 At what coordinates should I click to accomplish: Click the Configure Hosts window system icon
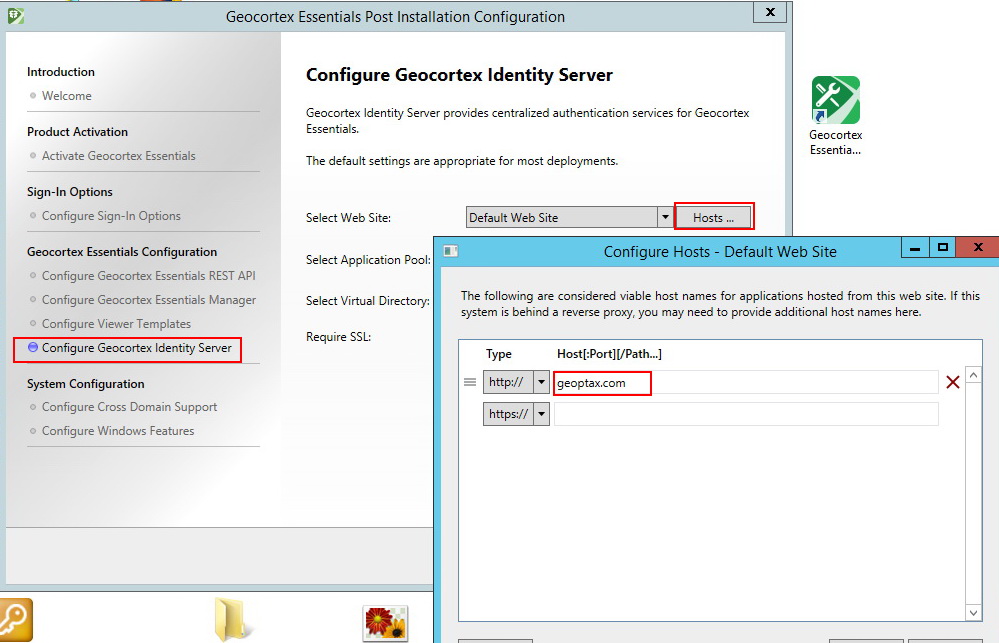pos(450,251)
